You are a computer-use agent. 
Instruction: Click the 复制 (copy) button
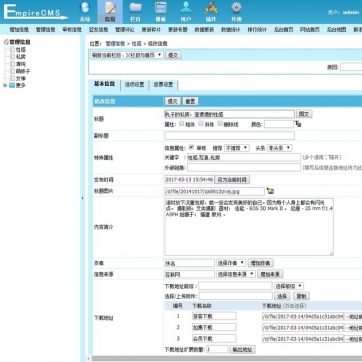[301, 296]
